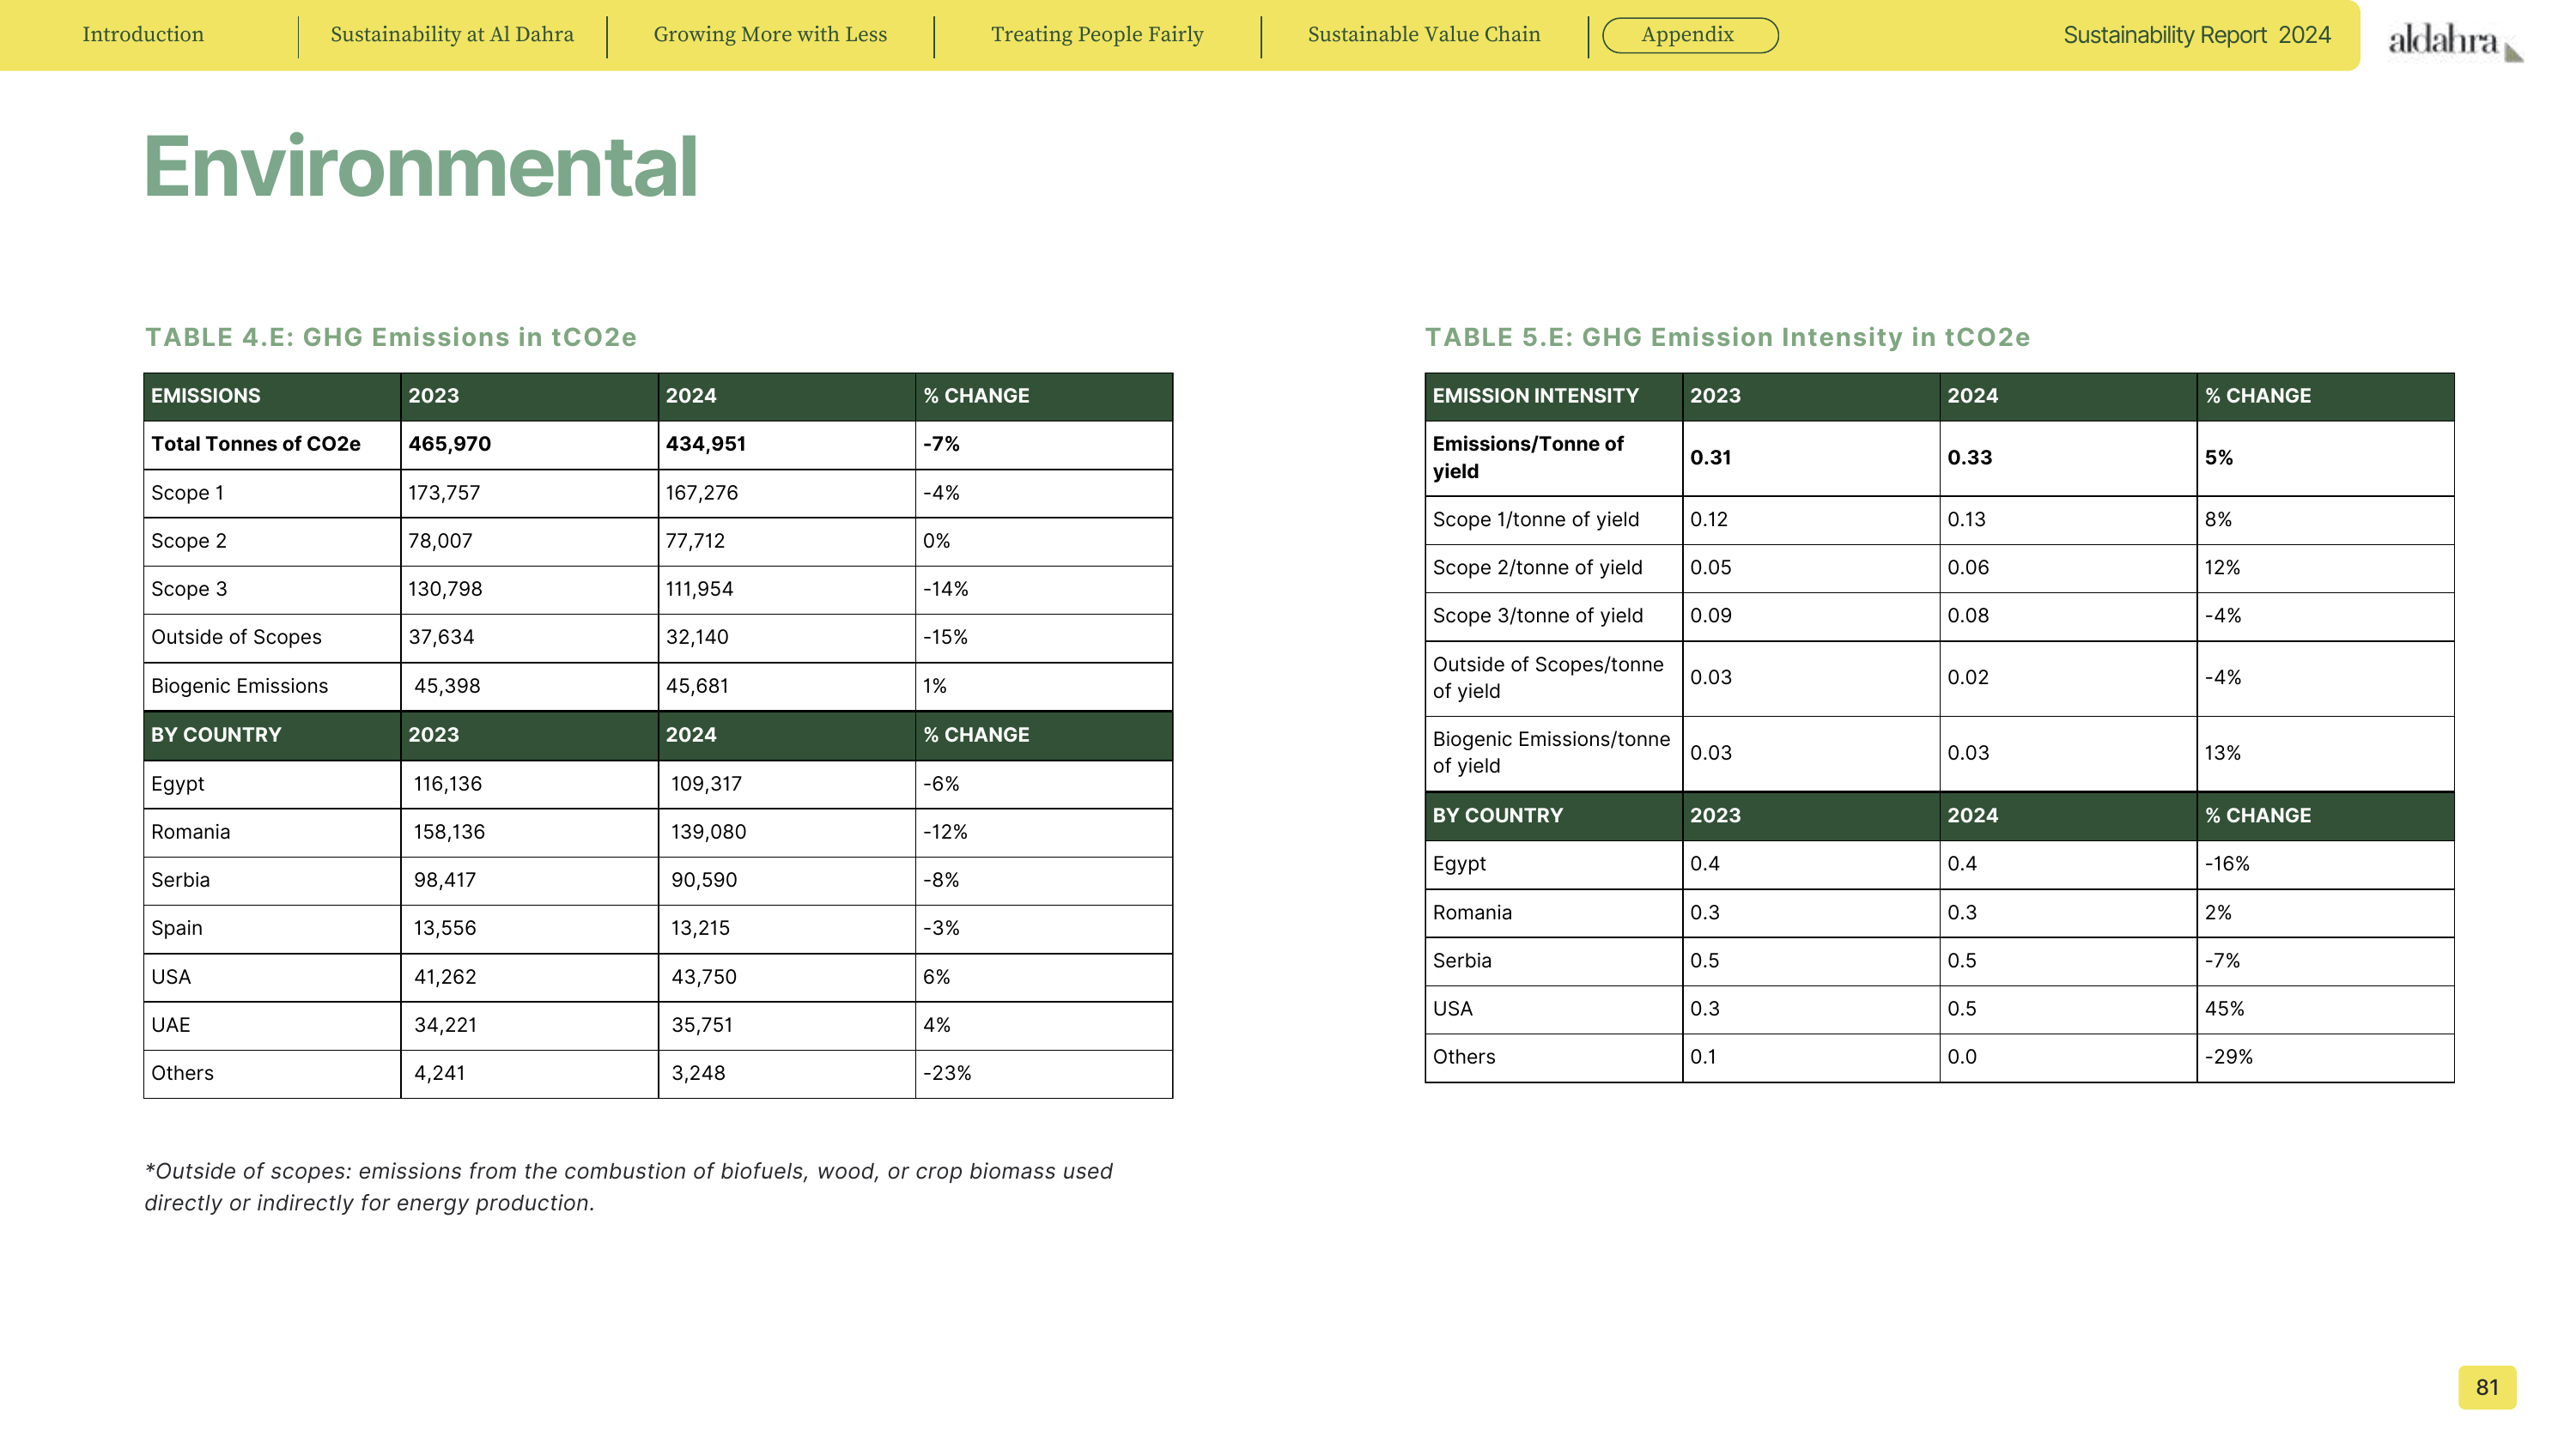Click Serbia intensity change of -7%

click(x=2222, y=961)
